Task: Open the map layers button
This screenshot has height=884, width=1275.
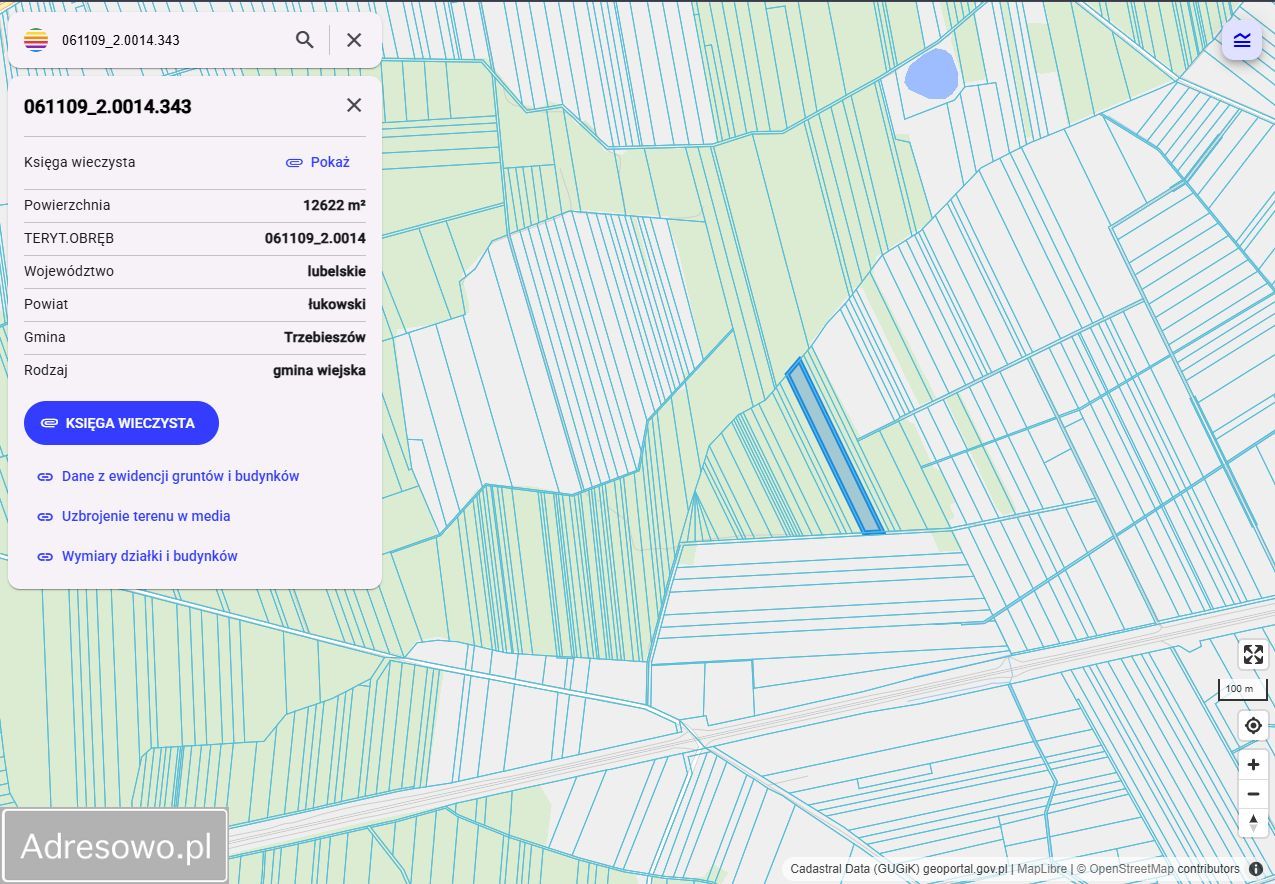Action: pos(1242,40)
